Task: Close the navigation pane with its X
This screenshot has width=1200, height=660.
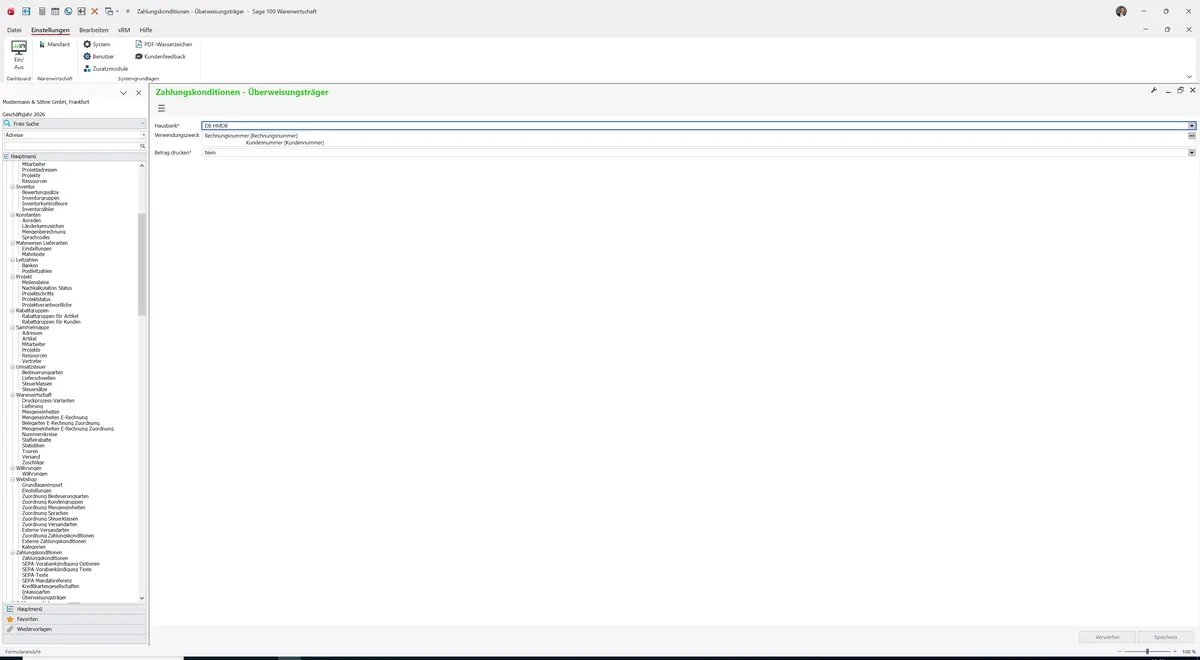Action: pos(138,93)
